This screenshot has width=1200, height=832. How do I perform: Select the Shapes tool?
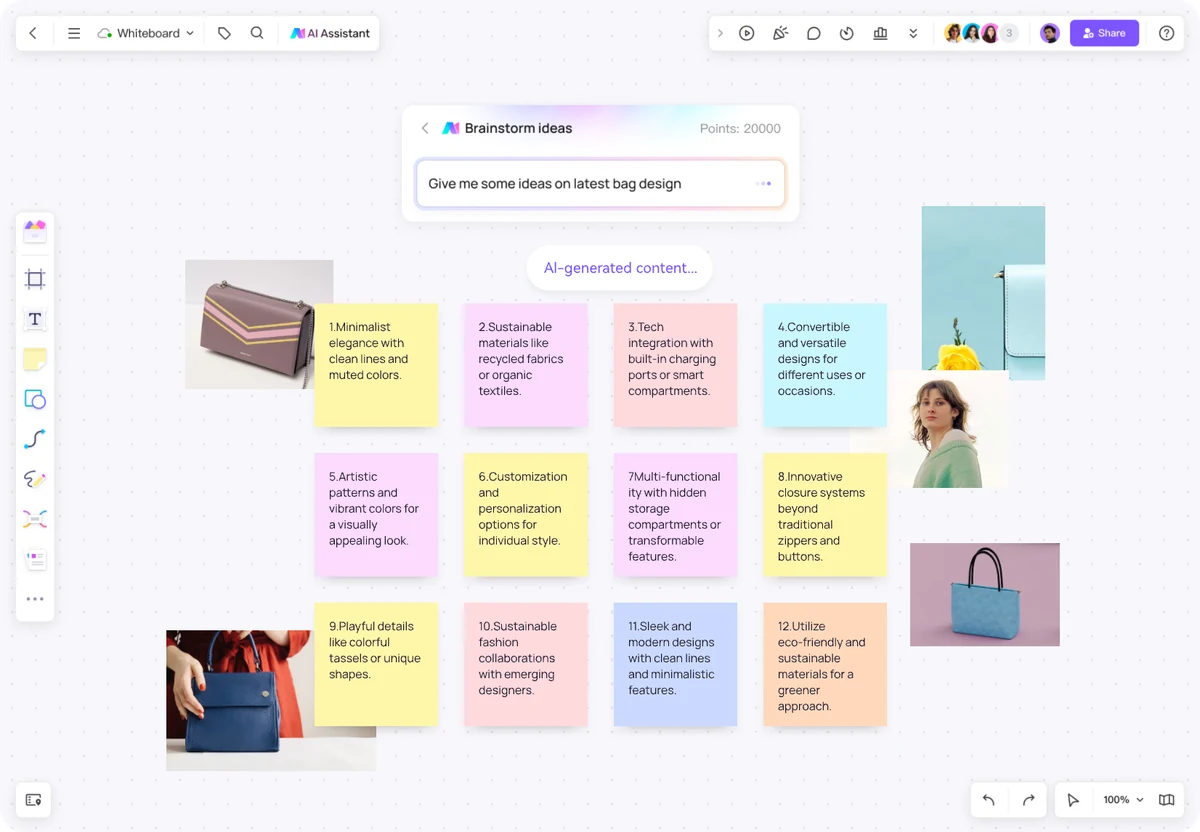[x=35, y=399]
